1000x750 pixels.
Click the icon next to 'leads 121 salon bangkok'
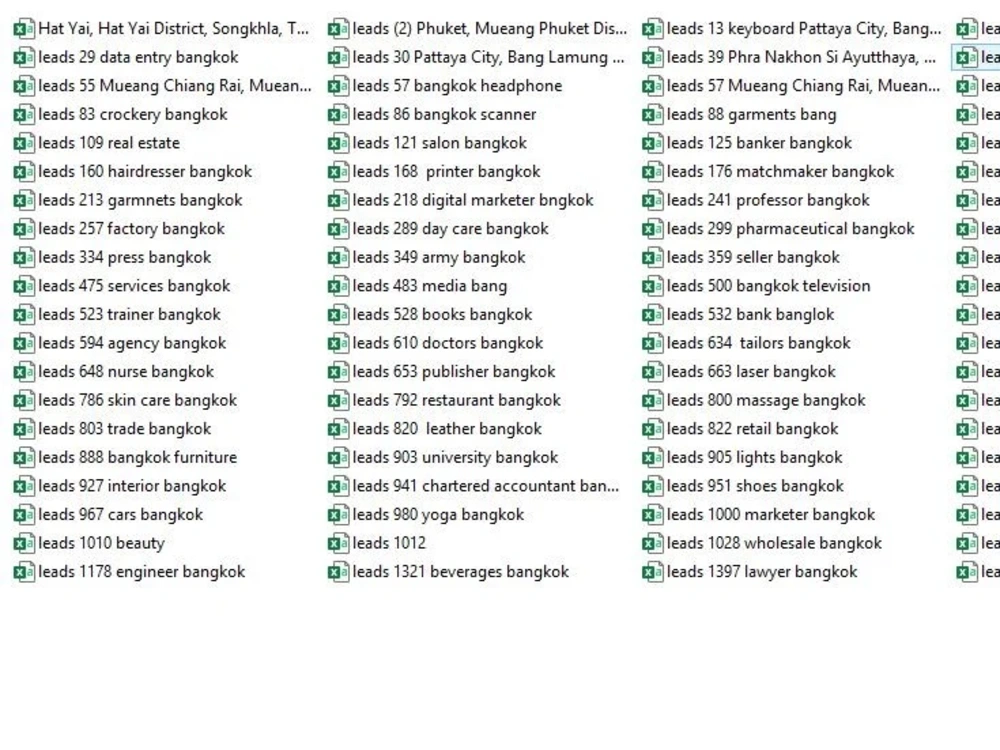(x=338, y=143)
